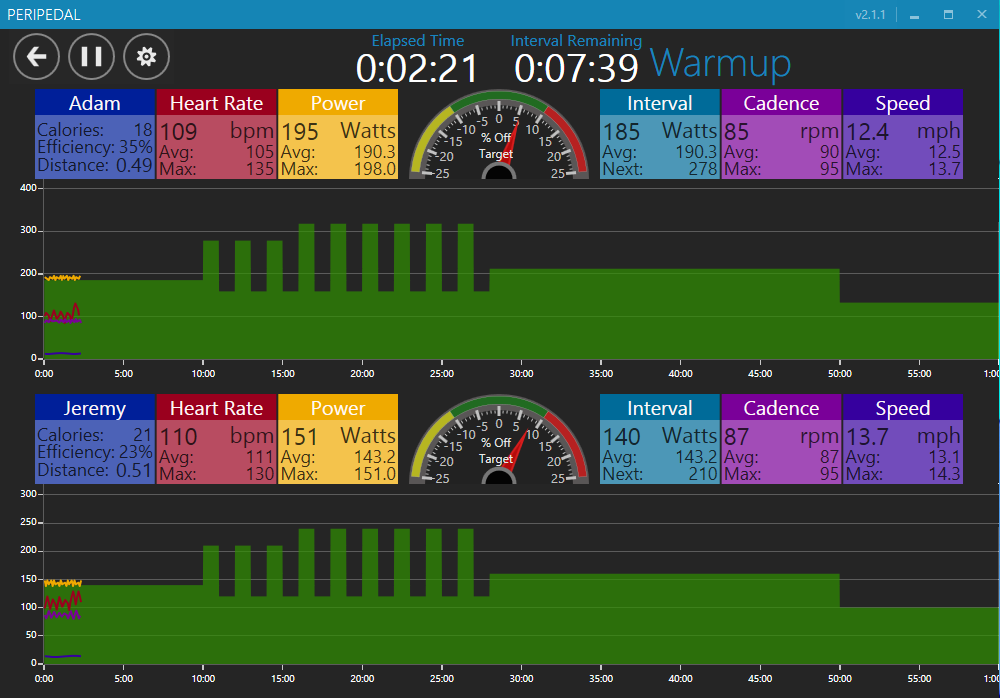The height and width of the screenshot is (698, 1000).
Task: Click Jeremy's Speed tile header
Action: (902, 408)
